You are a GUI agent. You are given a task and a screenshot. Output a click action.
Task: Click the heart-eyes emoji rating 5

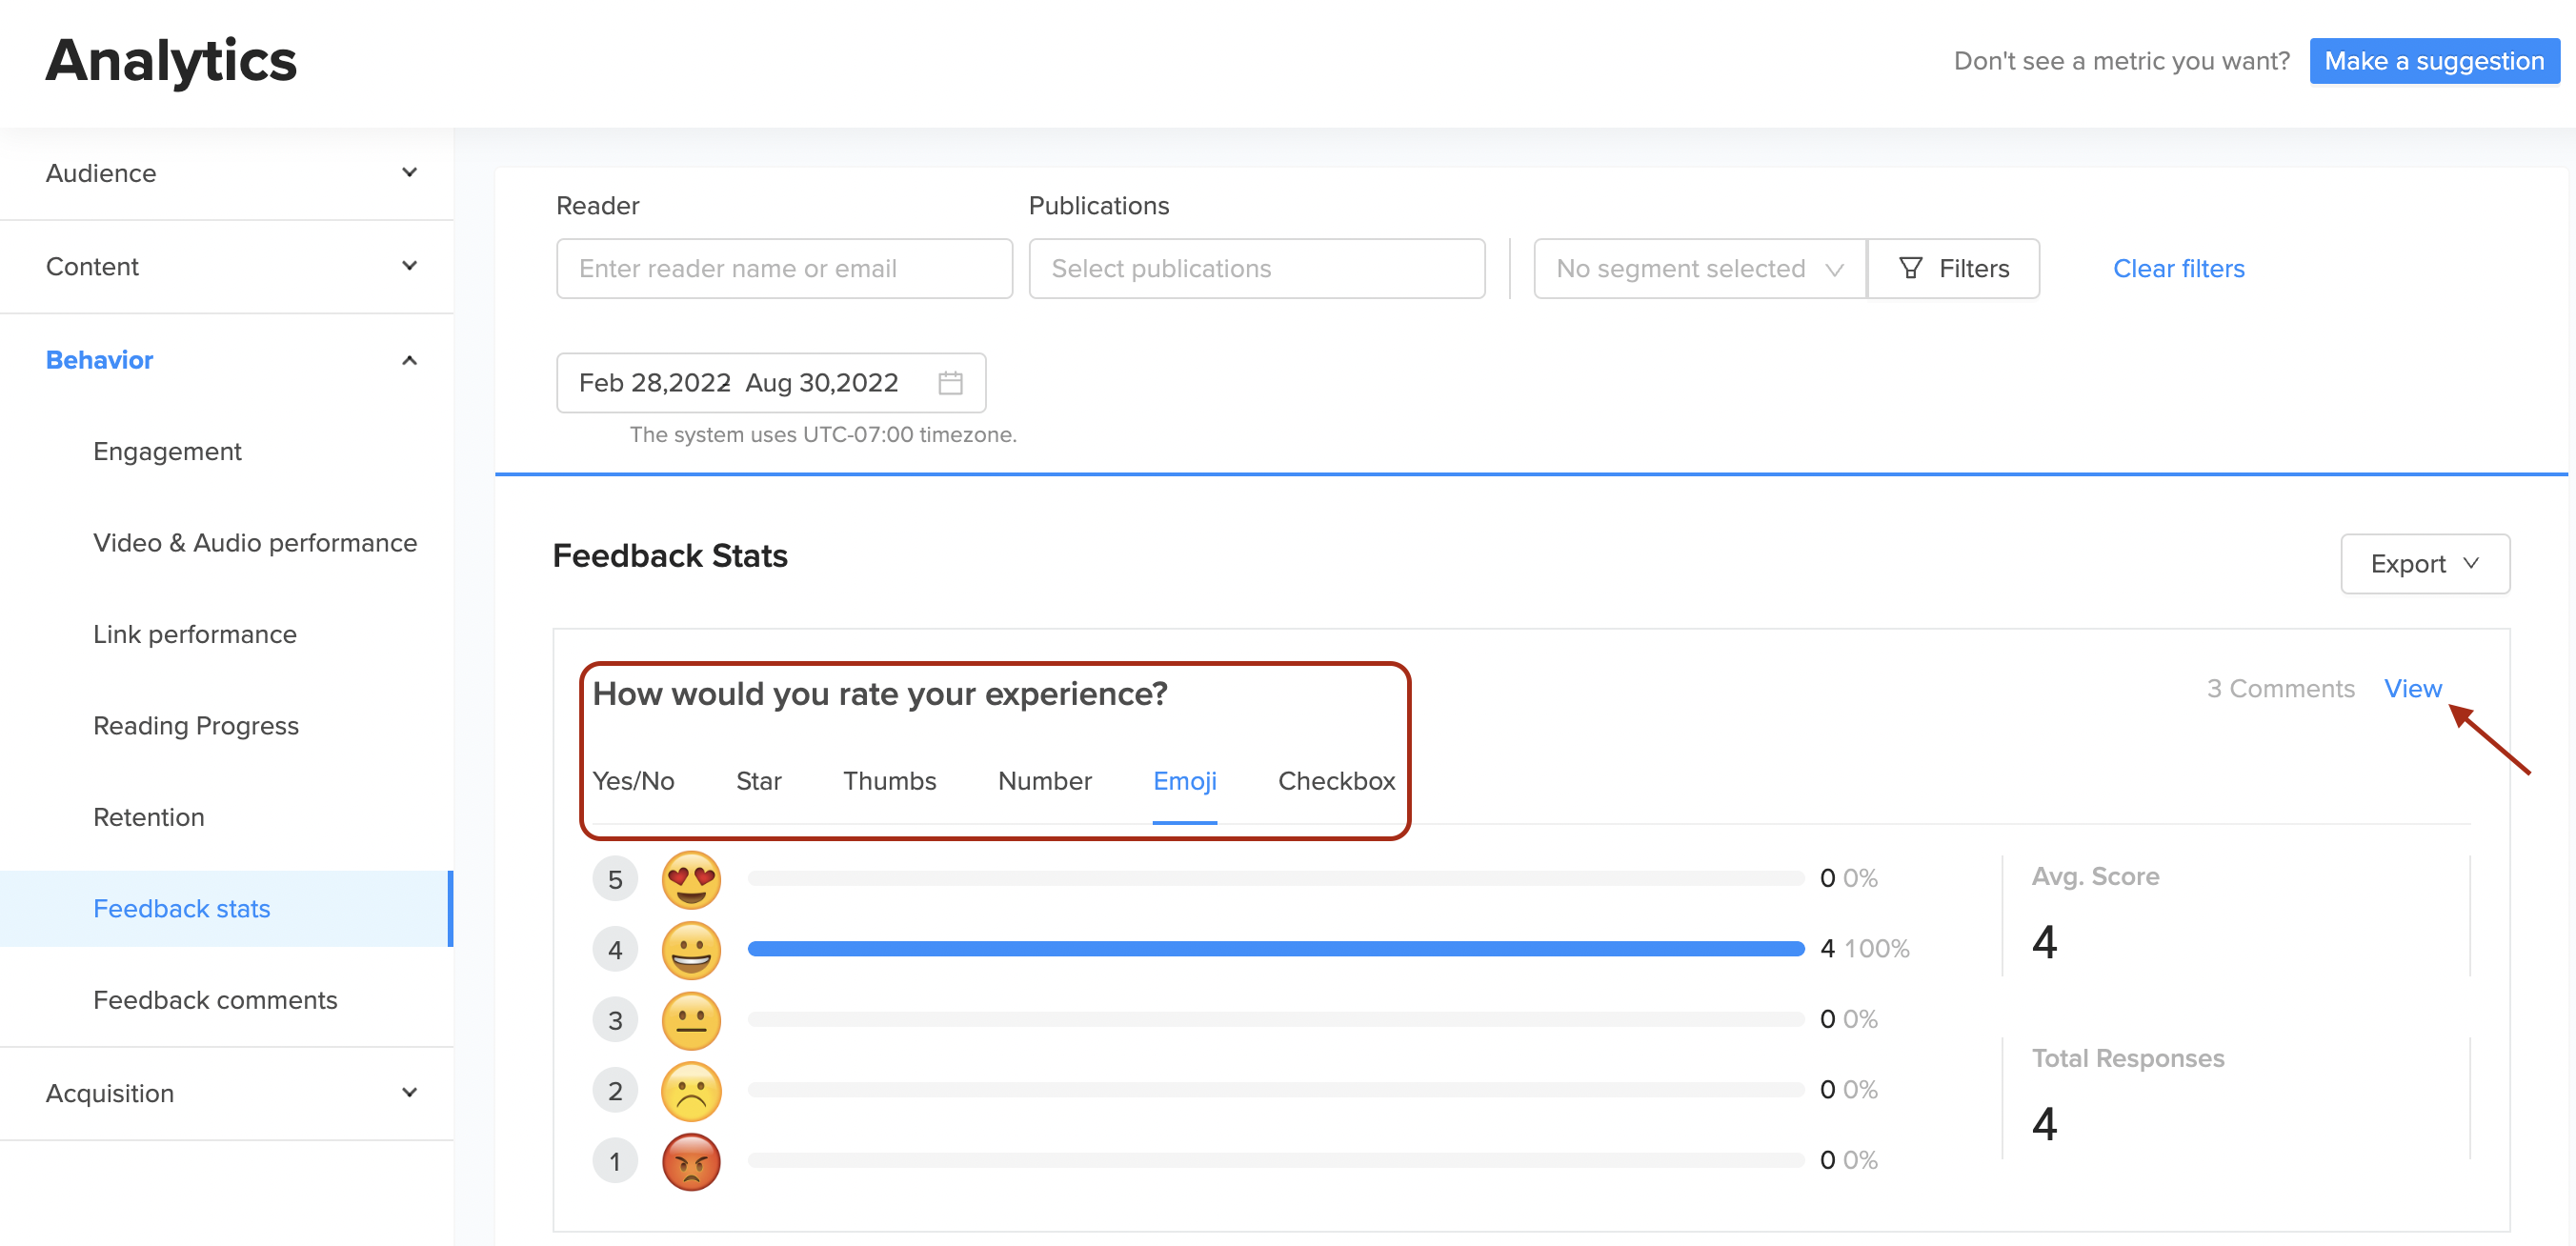691,879
